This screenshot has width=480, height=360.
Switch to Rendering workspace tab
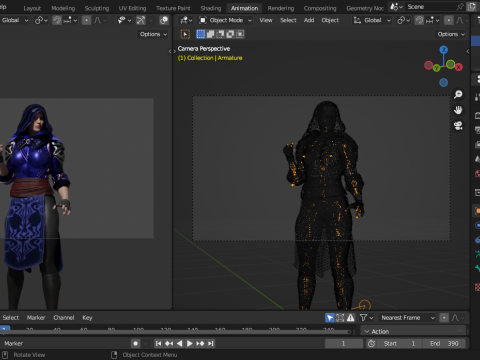coord(281,8)
